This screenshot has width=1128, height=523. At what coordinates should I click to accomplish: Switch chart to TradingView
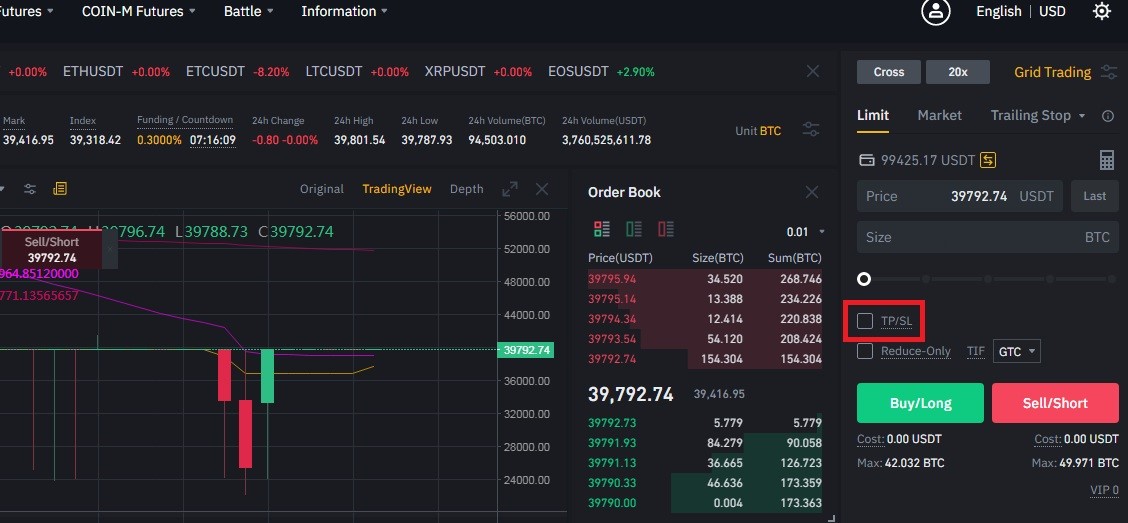click(397, 189)
